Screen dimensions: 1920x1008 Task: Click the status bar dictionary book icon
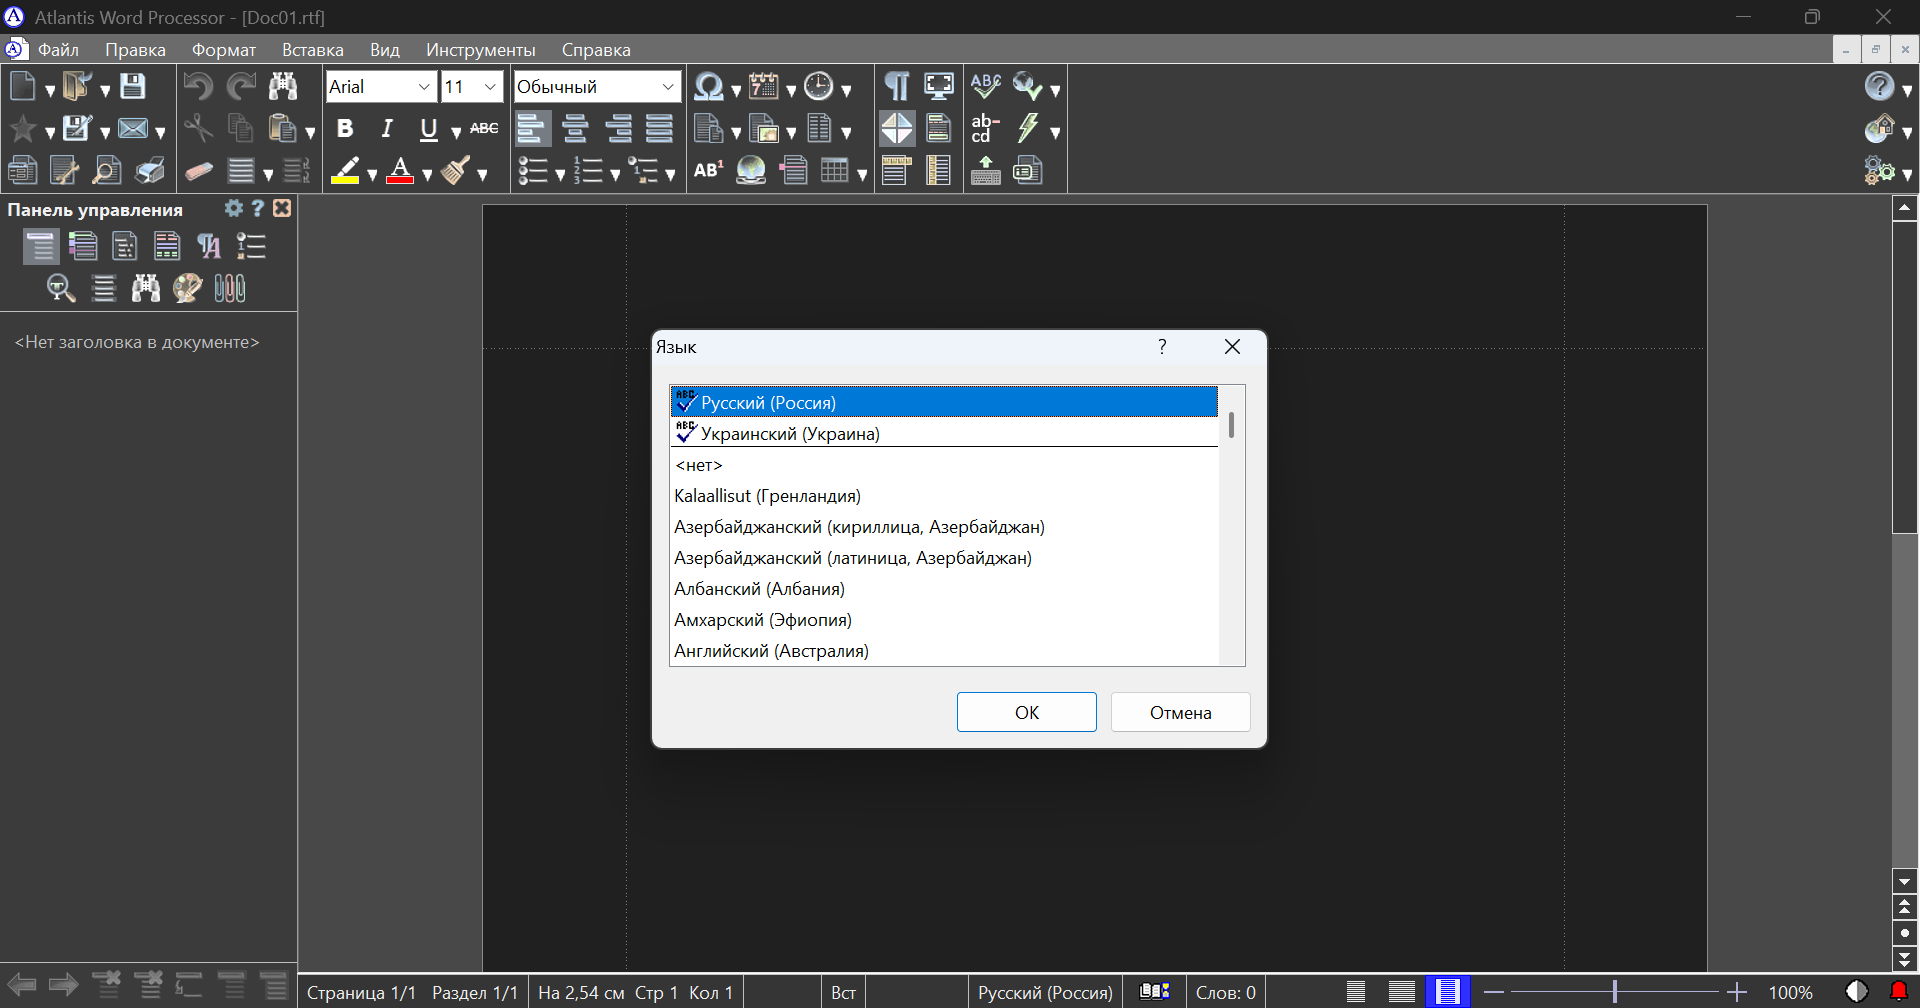point(1155,992)
